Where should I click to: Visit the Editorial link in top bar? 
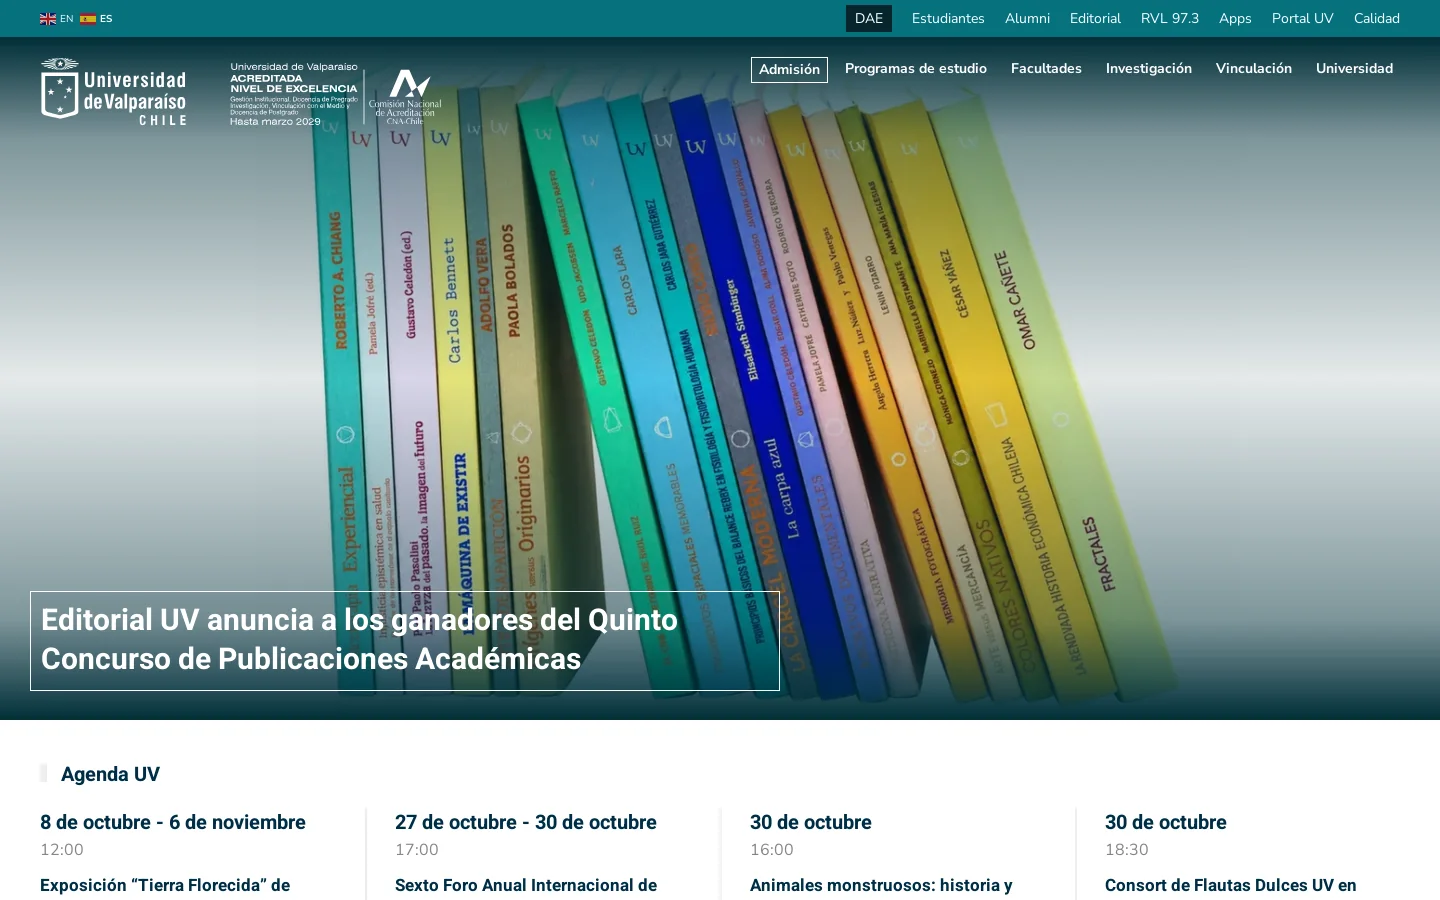[1095, 18]
